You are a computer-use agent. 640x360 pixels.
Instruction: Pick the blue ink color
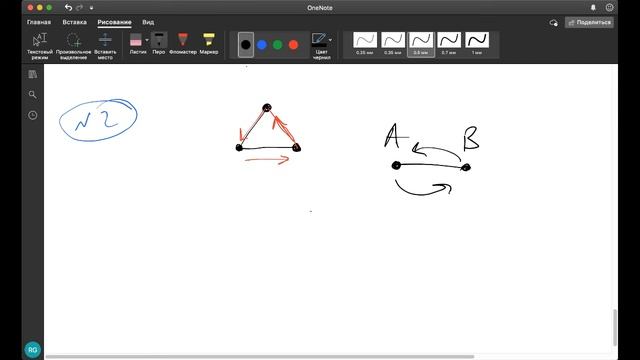coord(262,44)
